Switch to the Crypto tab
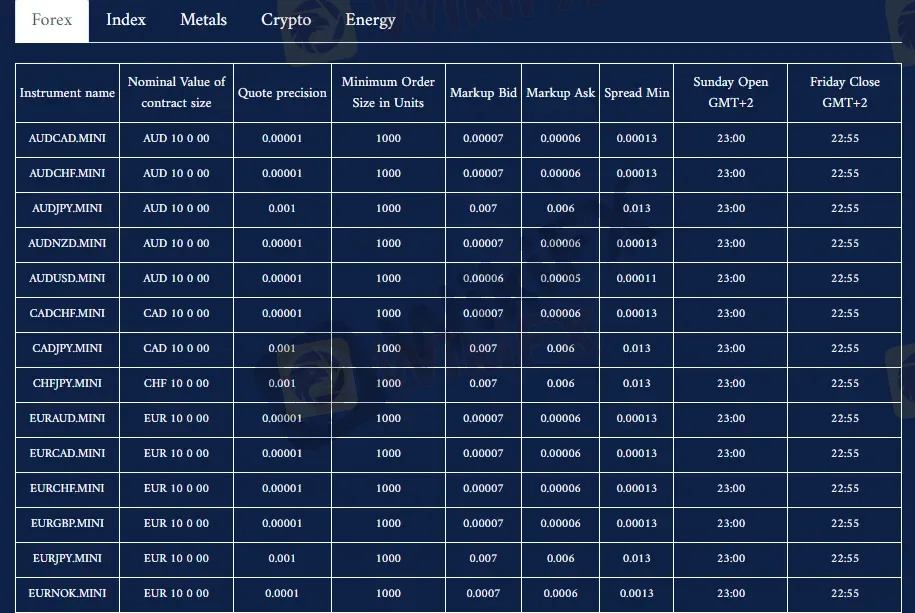Screen dimensions: 915x613 click(286, 20)
